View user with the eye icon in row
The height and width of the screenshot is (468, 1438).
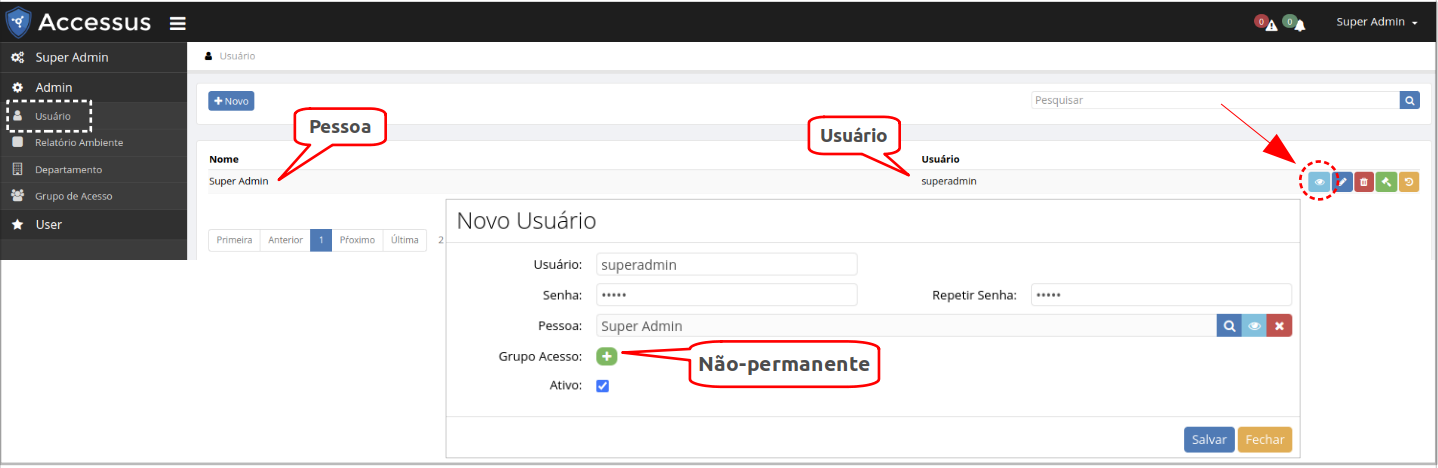tap(1320, 182)
